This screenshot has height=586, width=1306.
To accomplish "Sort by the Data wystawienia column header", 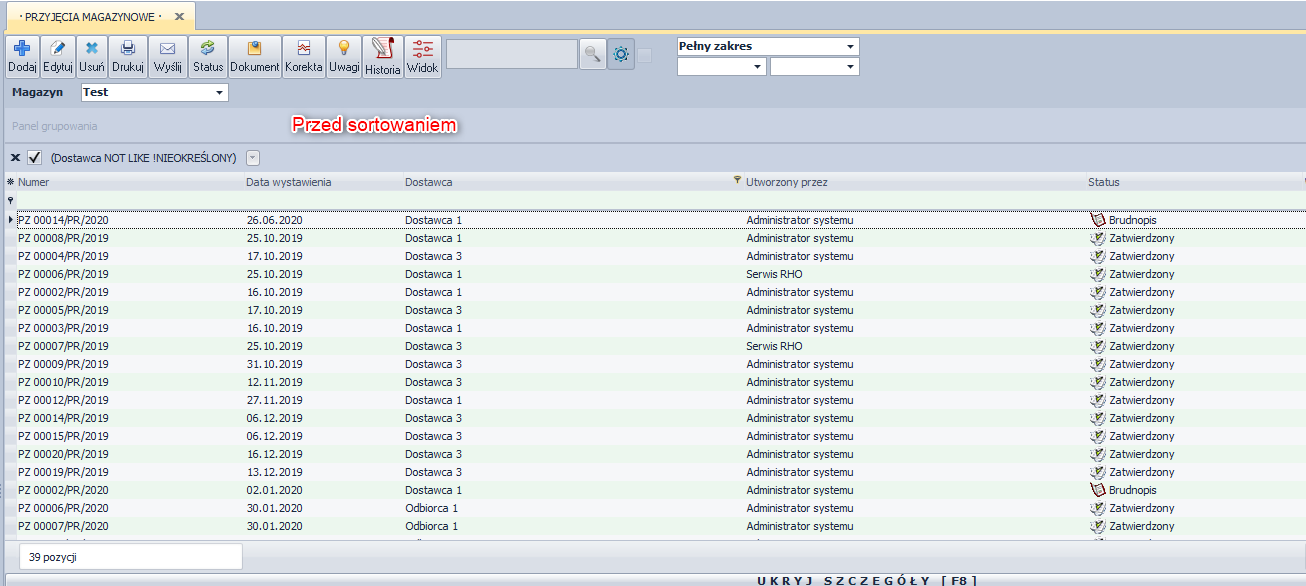I will point(288,182).
